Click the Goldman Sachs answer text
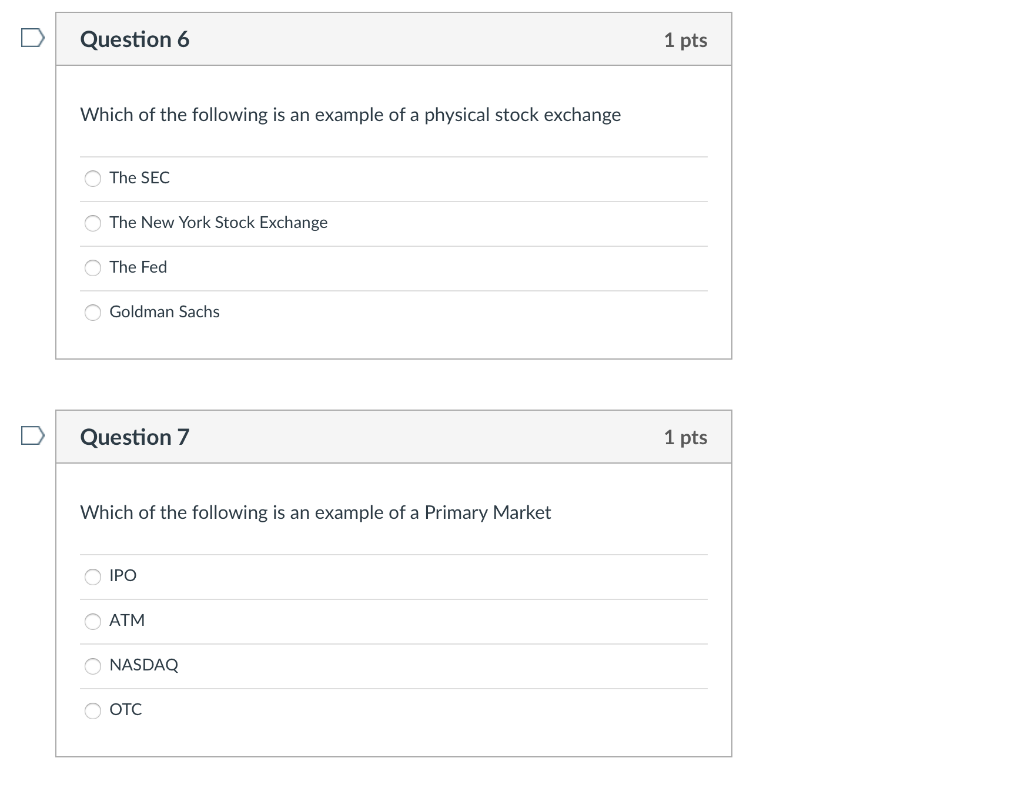The height and width of the screenshot is (805, 1024). coord(164,312)
